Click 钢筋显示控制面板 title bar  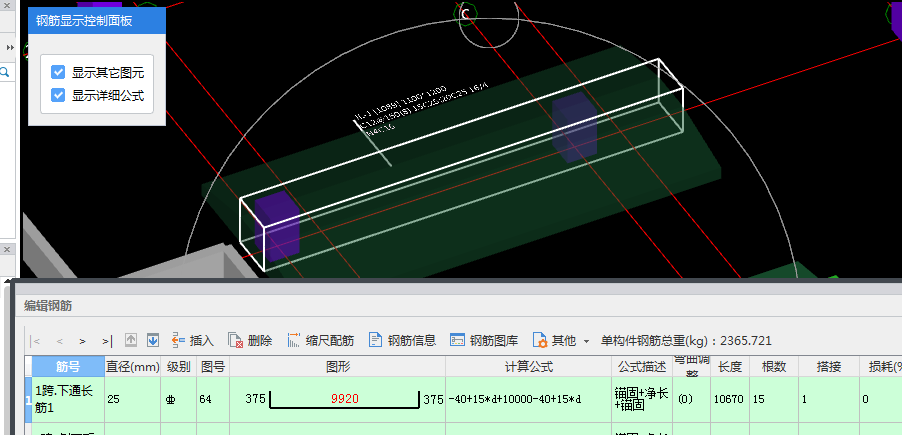pos(97,21)
